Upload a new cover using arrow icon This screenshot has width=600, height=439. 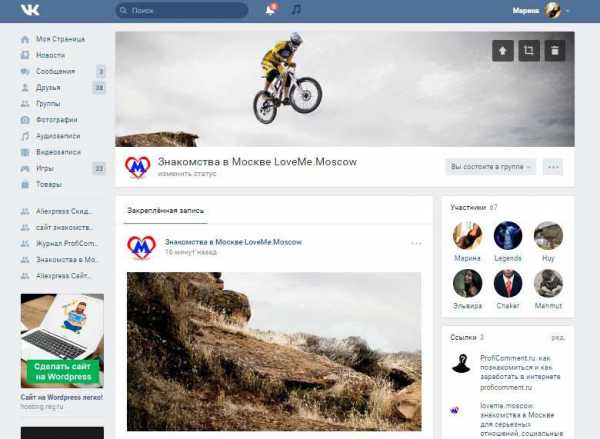(x=502, y=51)
